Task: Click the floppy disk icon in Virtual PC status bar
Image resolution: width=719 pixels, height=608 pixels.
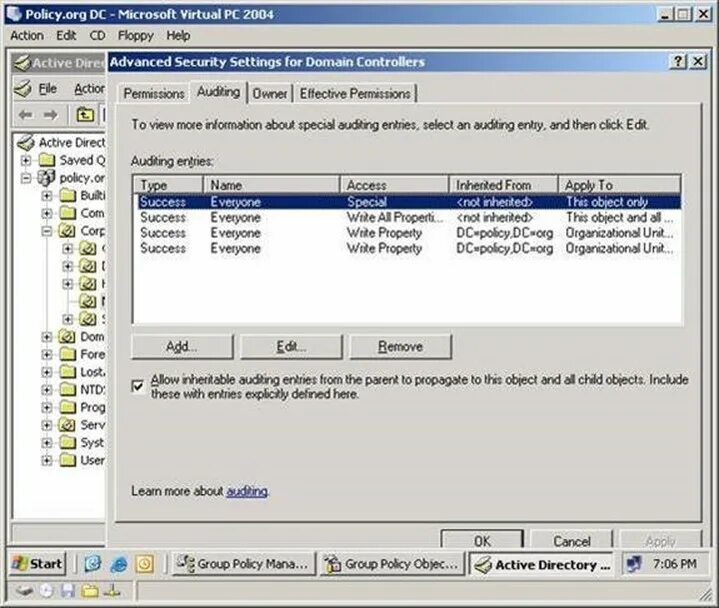Action: [x=68, y=591]
